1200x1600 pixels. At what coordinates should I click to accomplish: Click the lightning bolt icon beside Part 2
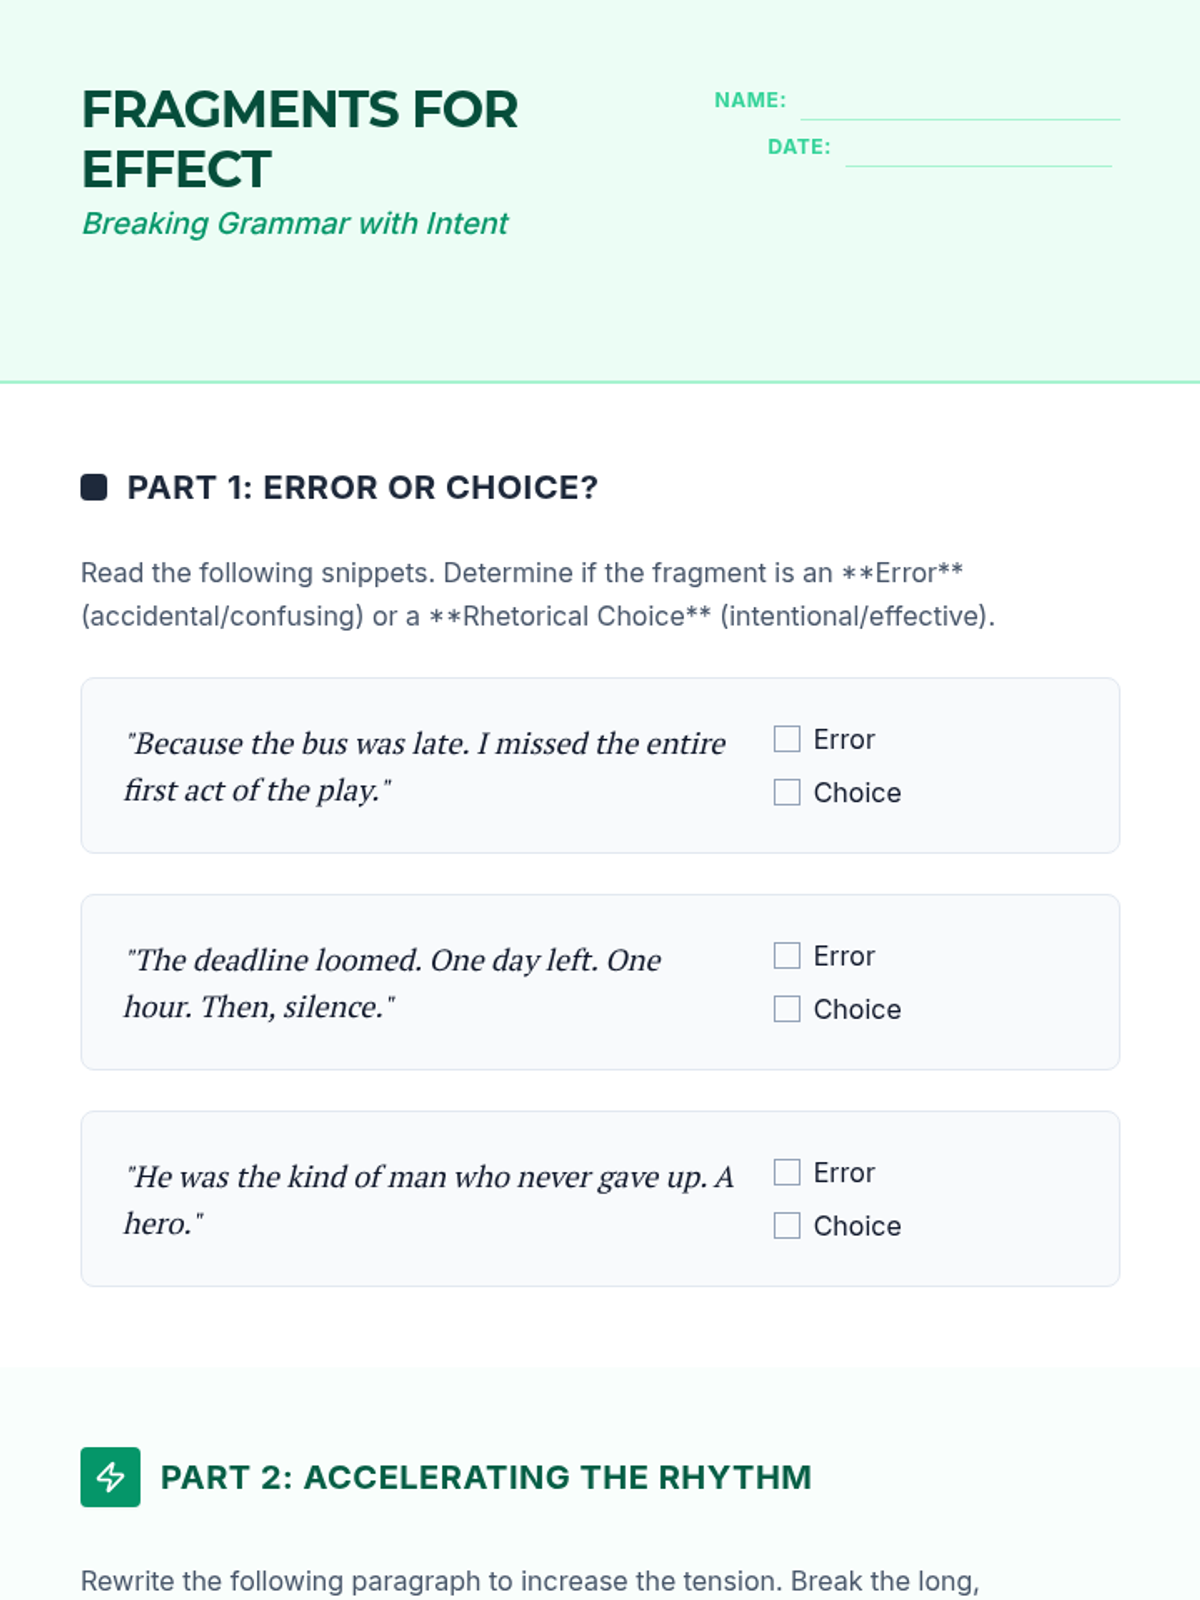pos(110,1477)
